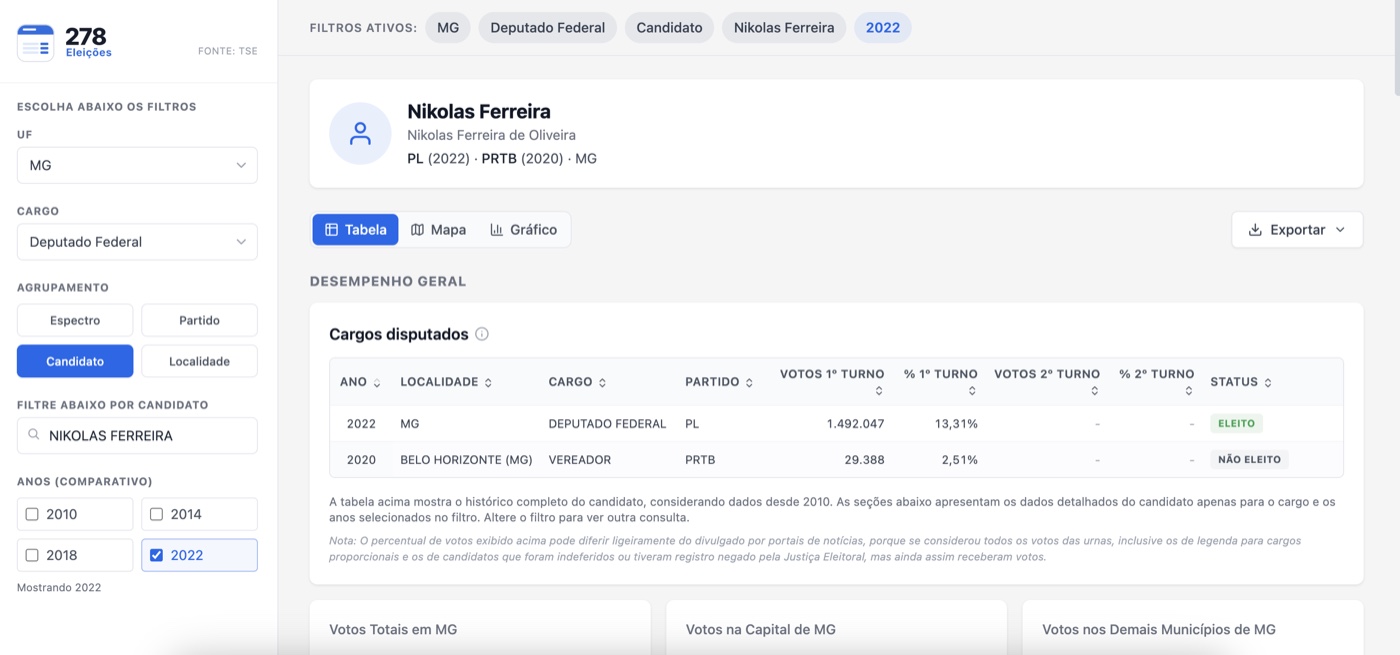Open the Cargo dropdown showing Deputado Federal
The width and height of the screenshot is (1400, 655).
pyautogui.click(x=137, y=241)
